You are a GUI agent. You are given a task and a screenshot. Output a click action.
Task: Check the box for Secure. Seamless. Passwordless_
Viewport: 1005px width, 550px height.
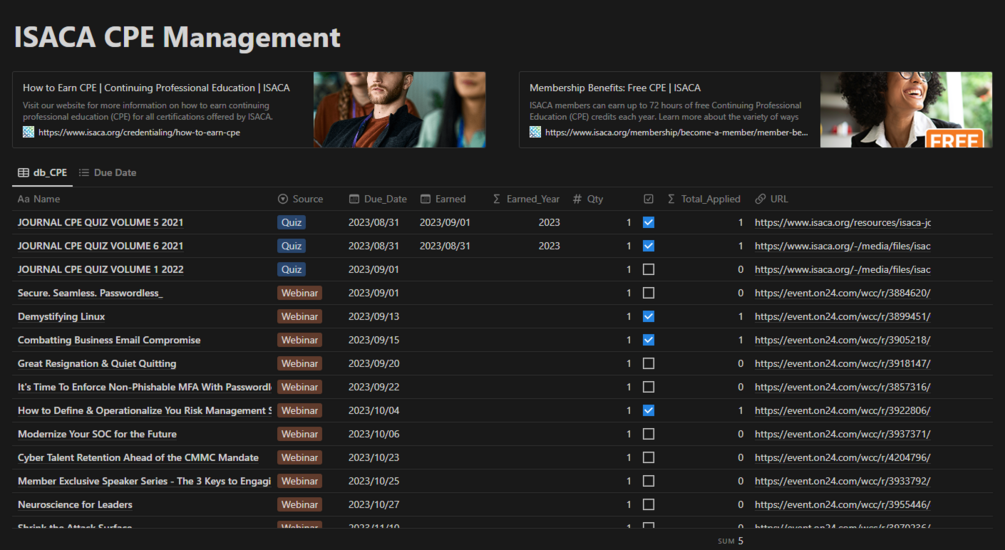[x=649, y=293]
